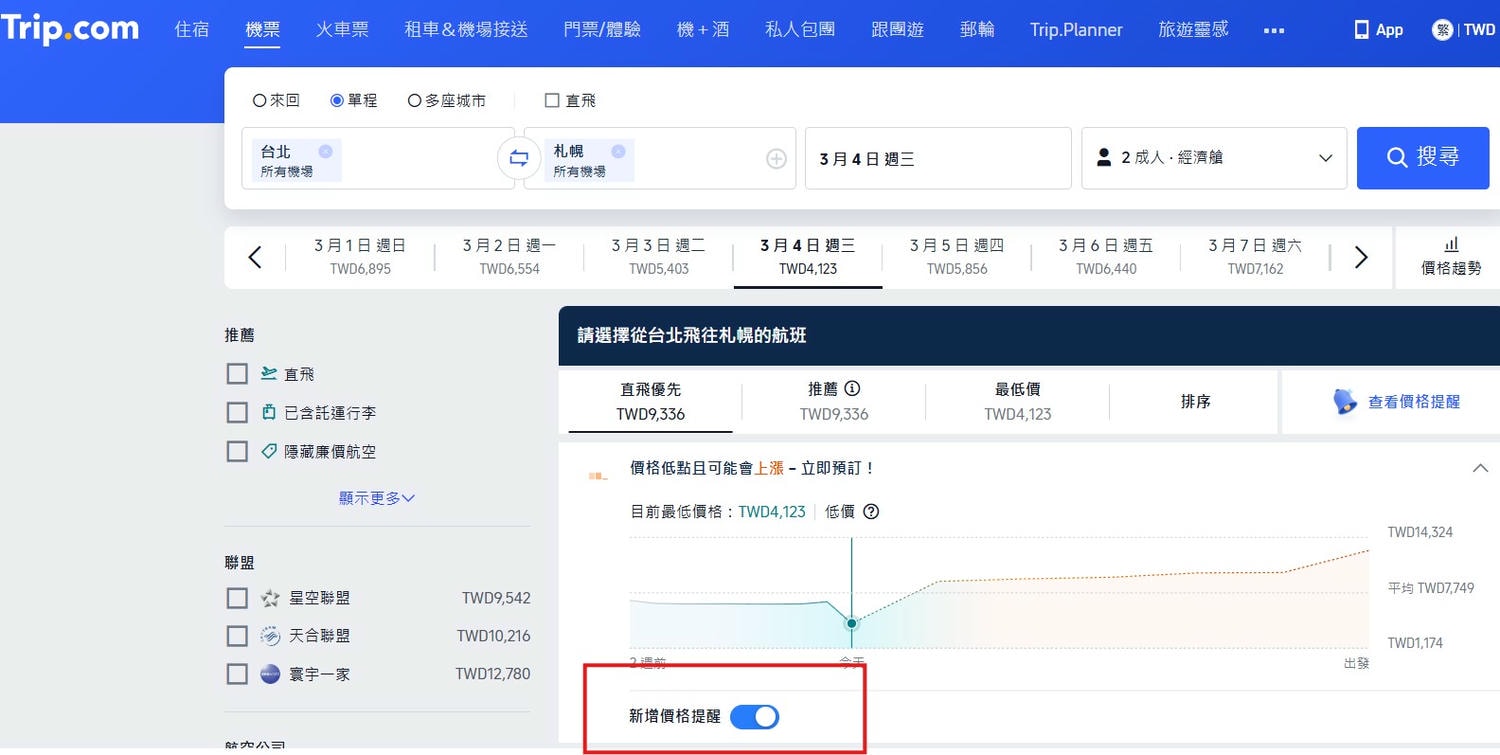This screenshot has width=1500, height=755.
Task: Click the magnifier in the 搜尋 button
Action: (1397, 157)
